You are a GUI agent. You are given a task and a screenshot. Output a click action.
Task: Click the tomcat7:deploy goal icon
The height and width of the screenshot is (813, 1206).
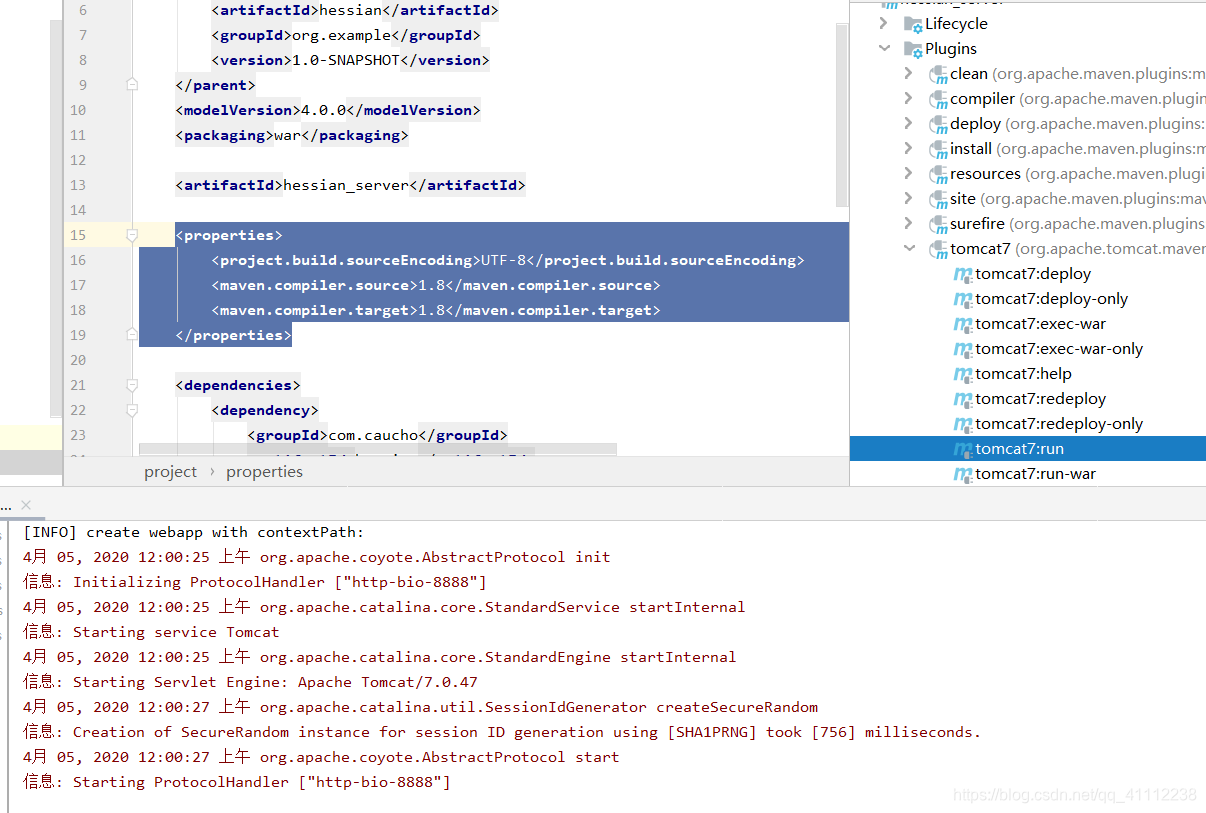[963, 274]
